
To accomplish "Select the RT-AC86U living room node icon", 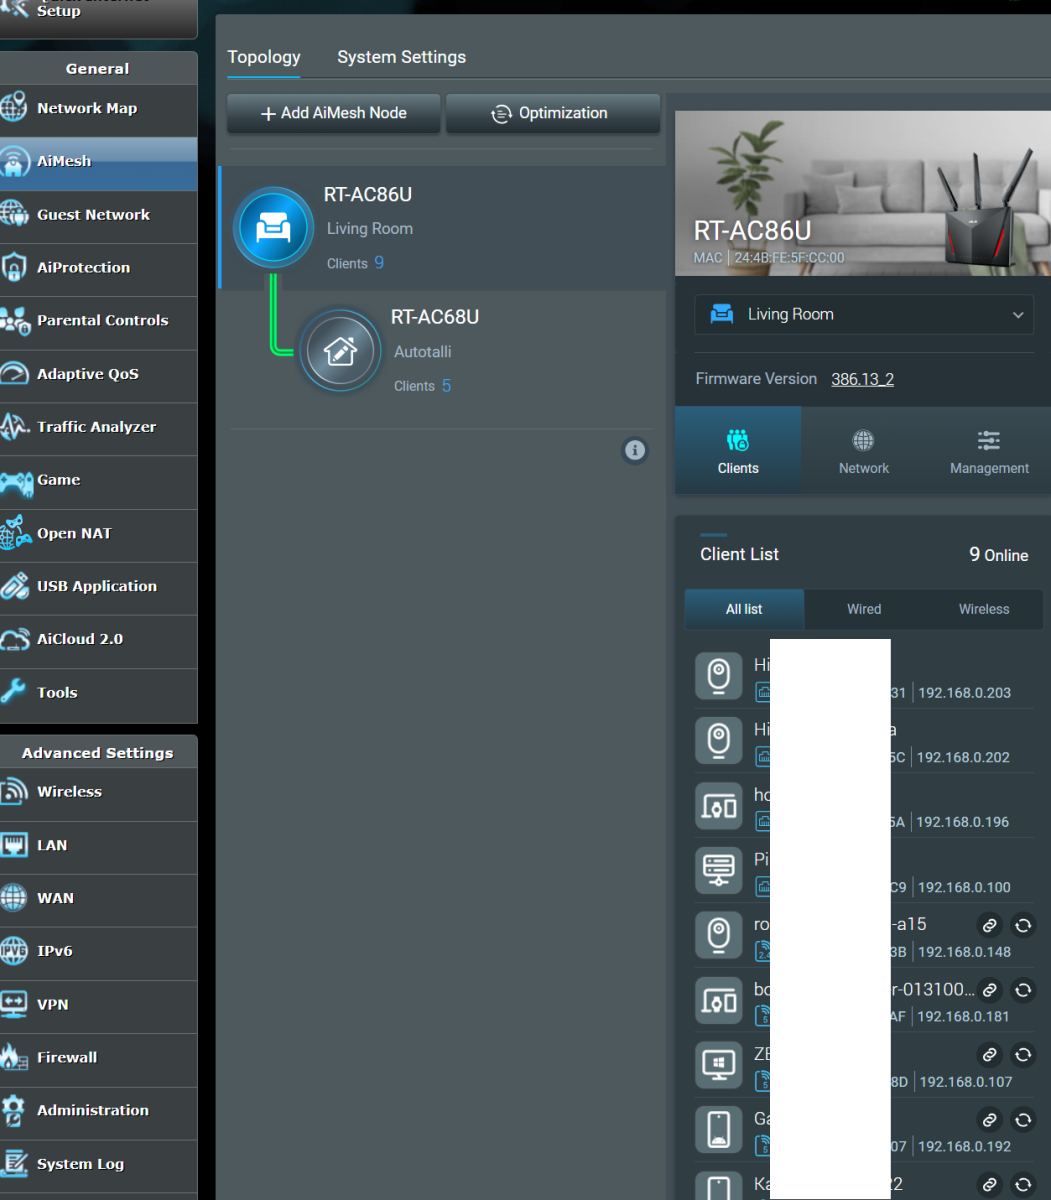I will click(x=274, y=228).
